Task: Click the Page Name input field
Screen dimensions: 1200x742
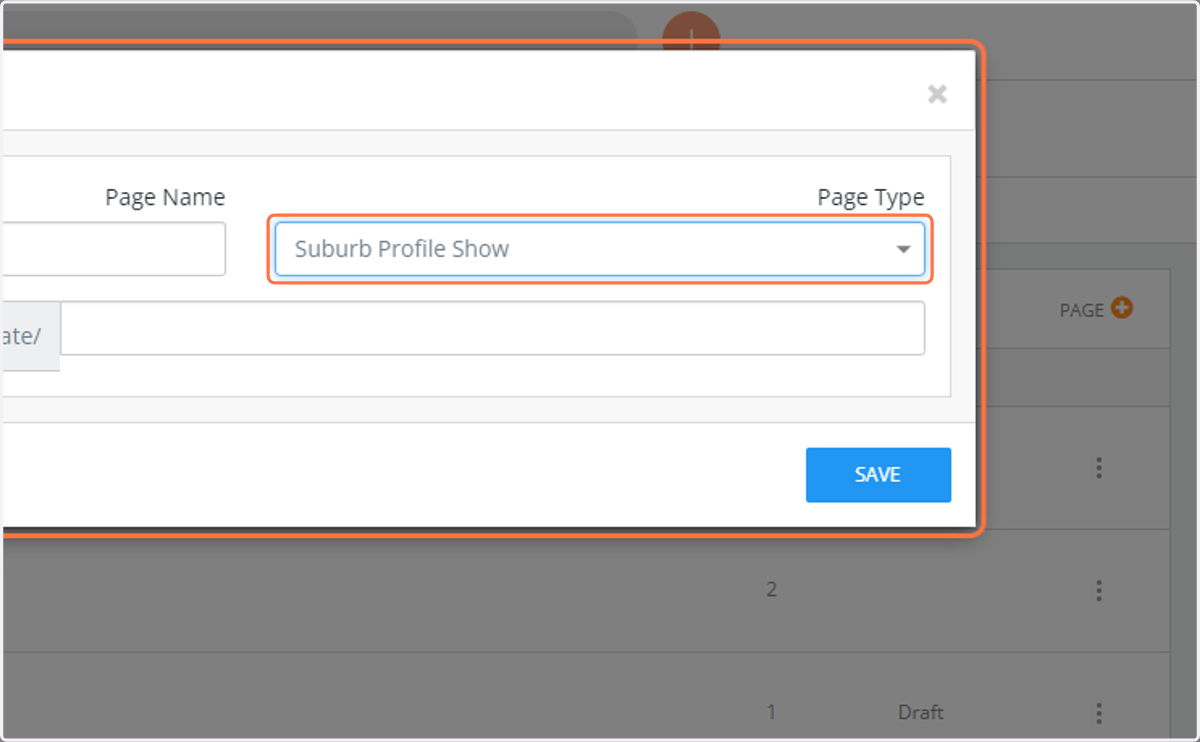Action: coord(113,249)
